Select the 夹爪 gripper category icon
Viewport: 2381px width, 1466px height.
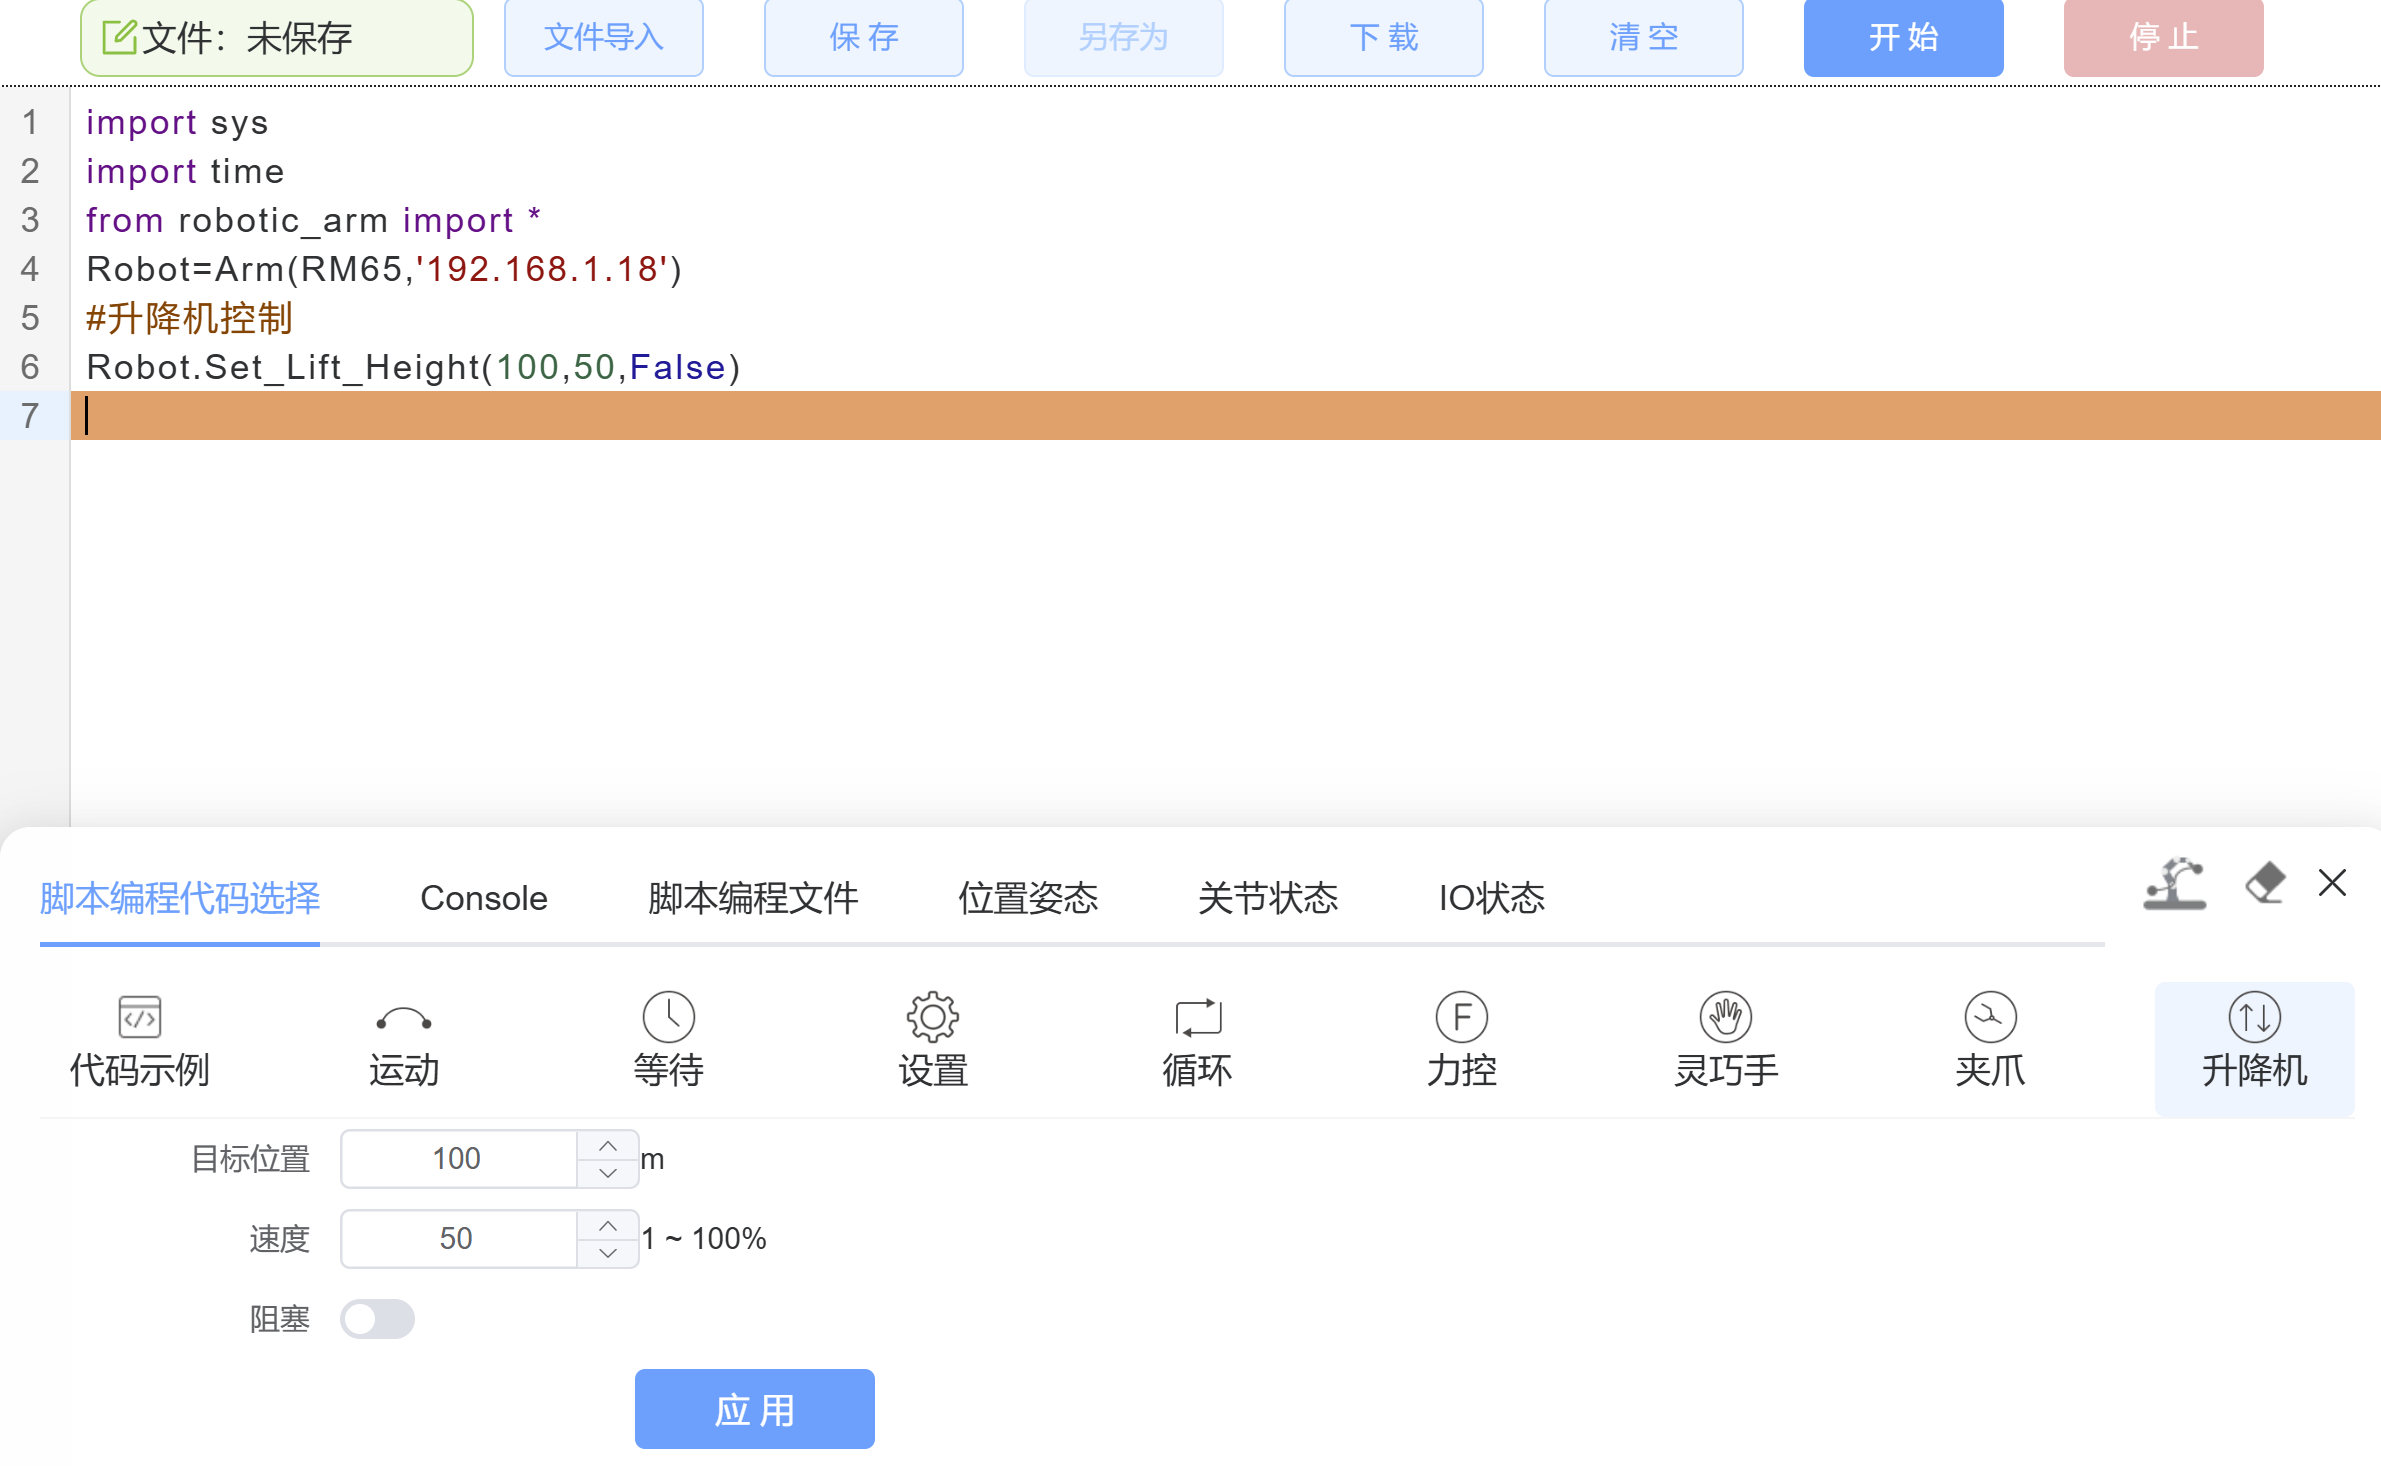pyautogui.click(x=1988, y=1040)
